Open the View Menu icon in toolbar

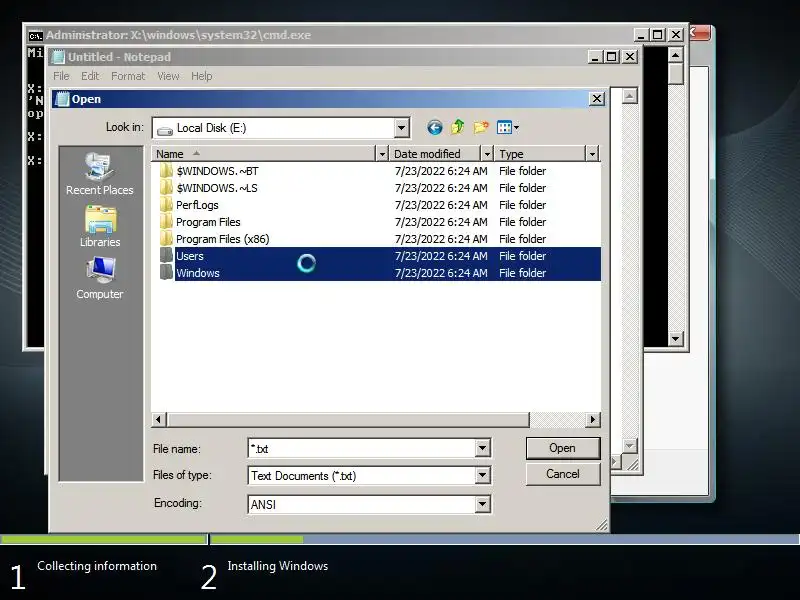click(x=504, y=128)
